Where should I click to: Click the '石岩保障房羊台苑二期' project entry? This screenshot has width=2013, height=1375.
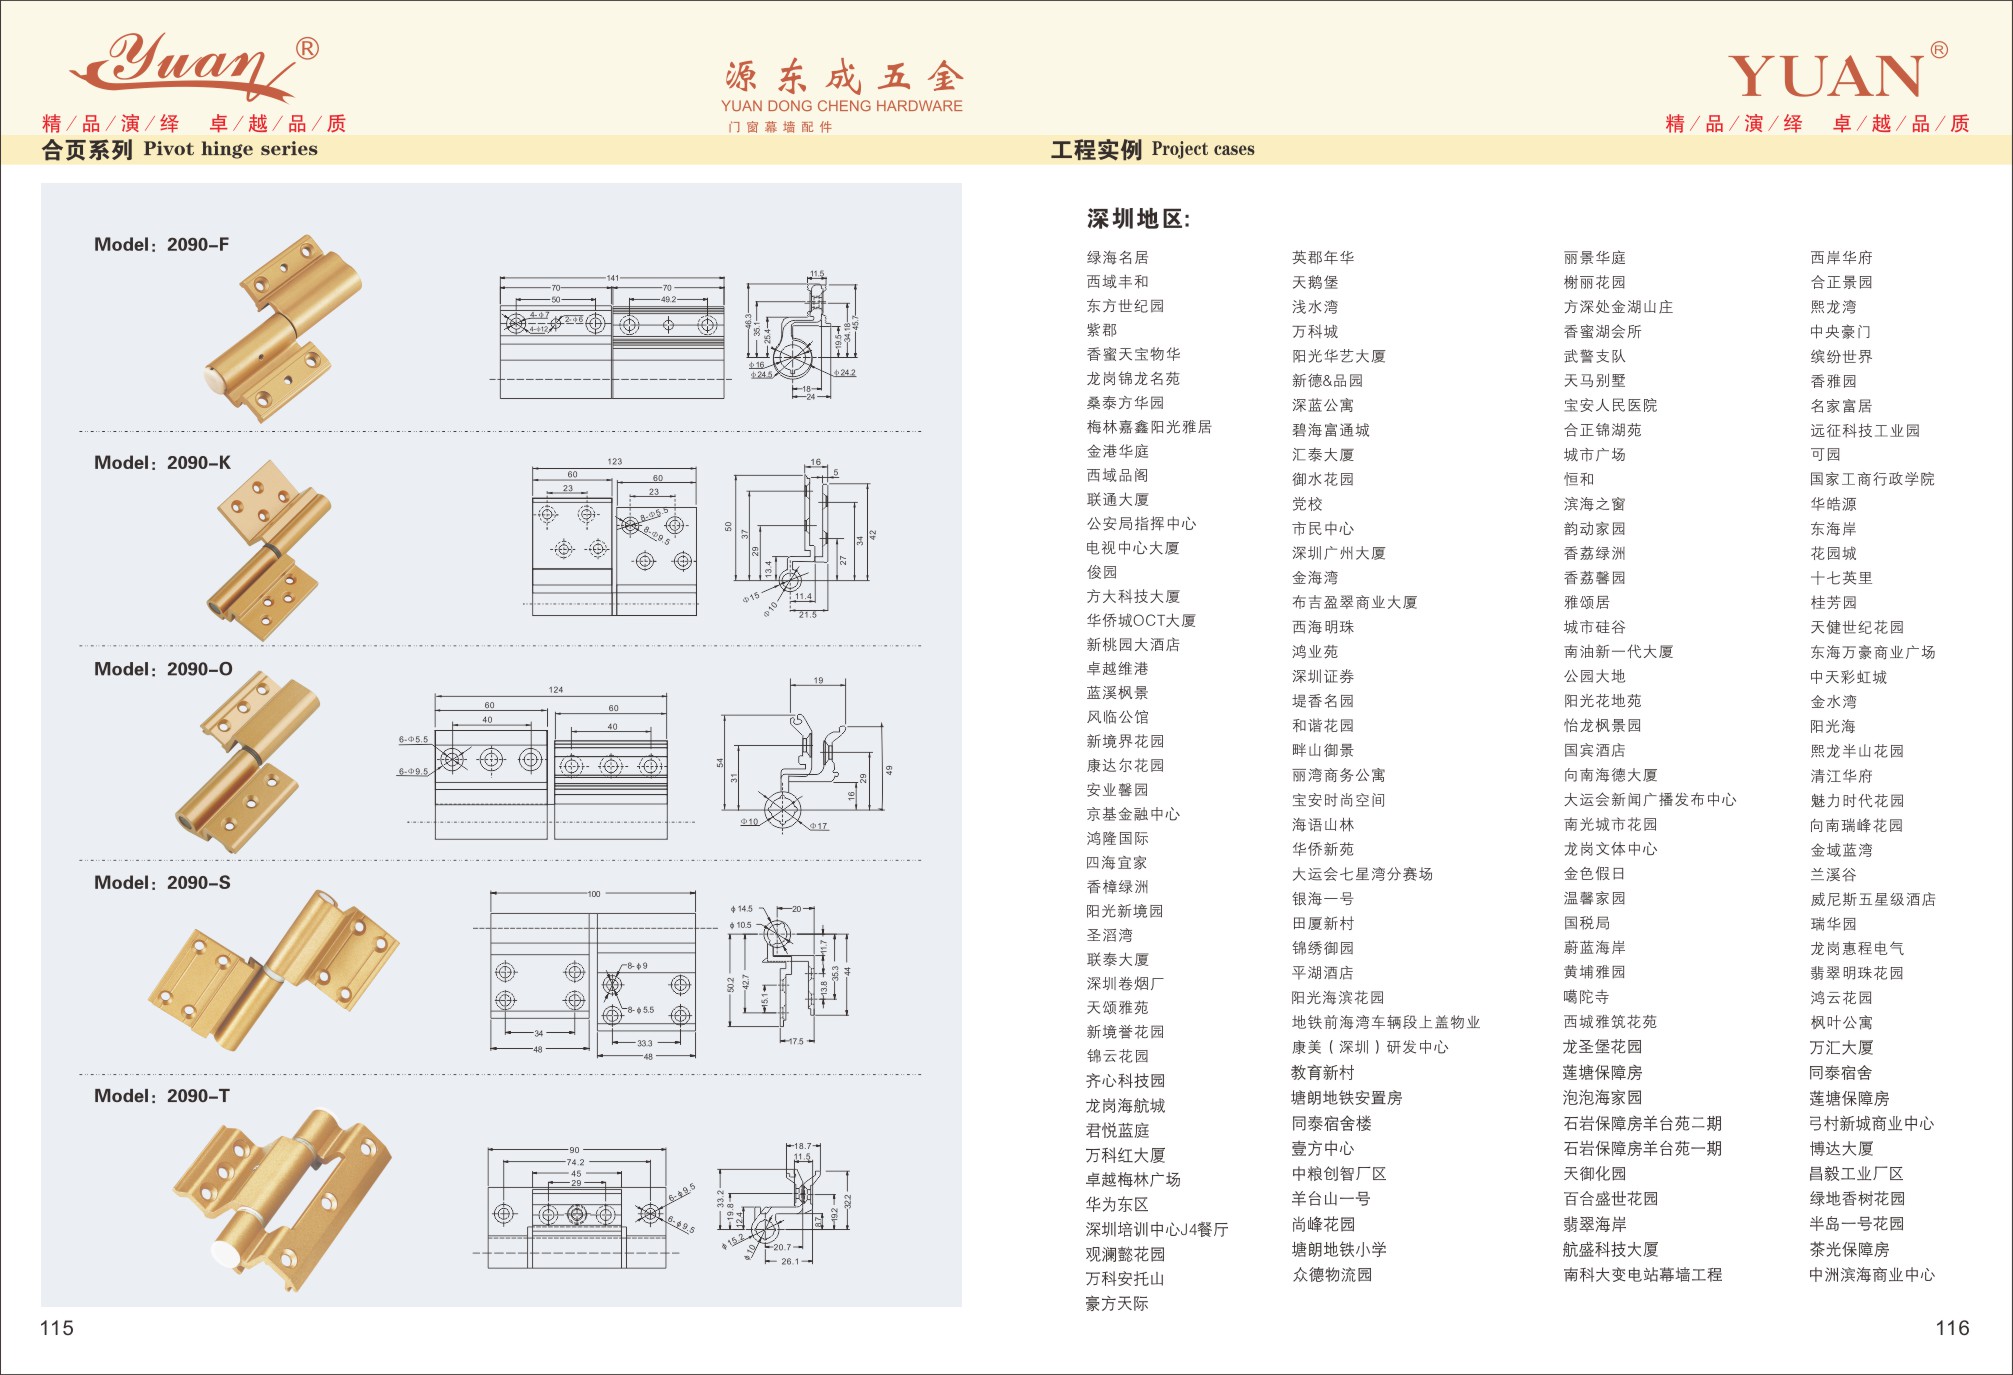point(1642,1124)
